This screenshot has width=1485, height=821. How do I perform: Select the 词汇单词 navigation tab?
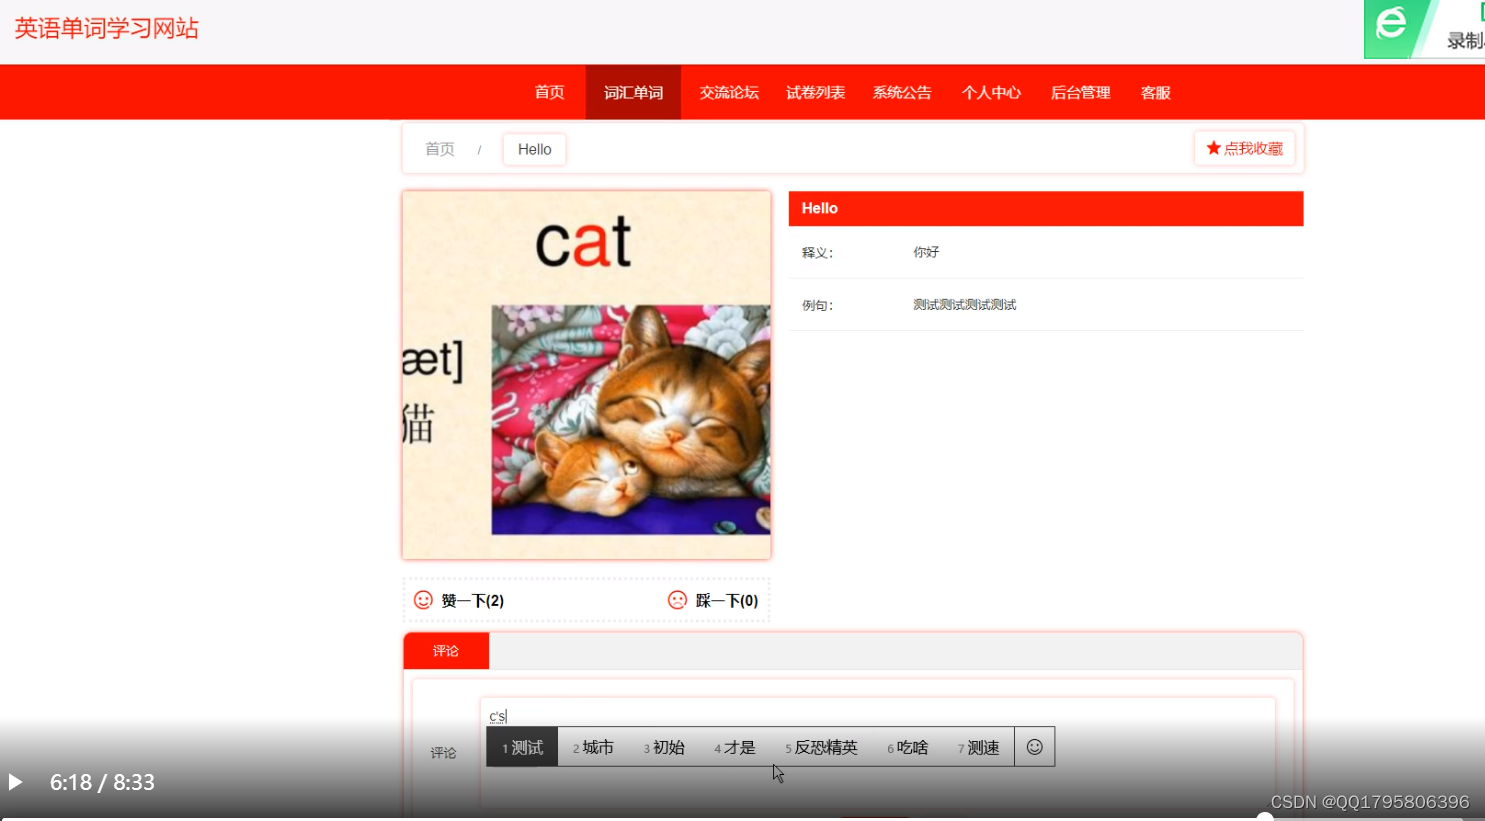click(633, 92)
